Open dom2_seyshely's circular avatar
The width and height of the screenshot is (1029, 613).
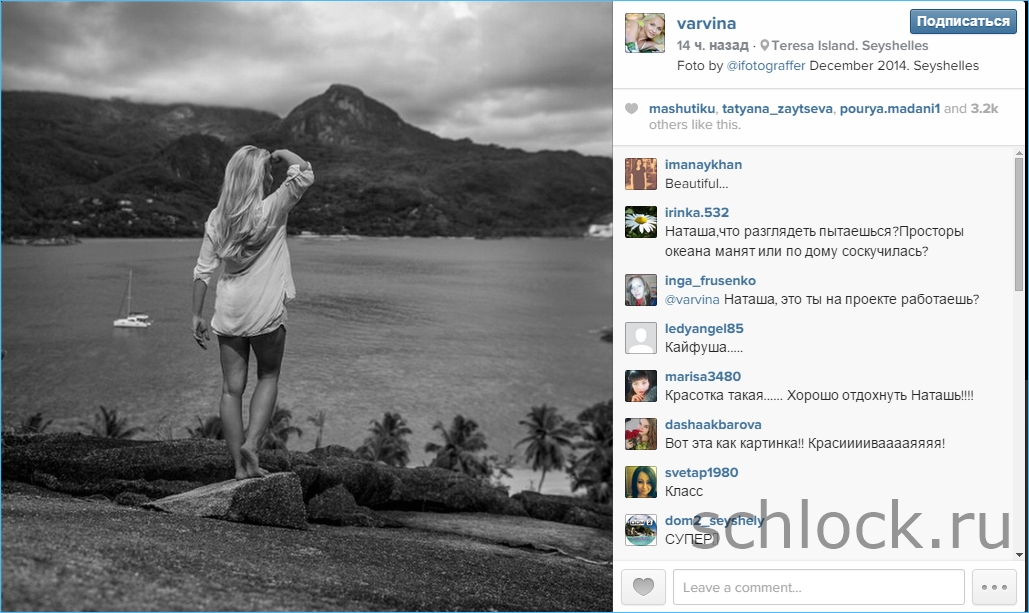click(640, 530)
